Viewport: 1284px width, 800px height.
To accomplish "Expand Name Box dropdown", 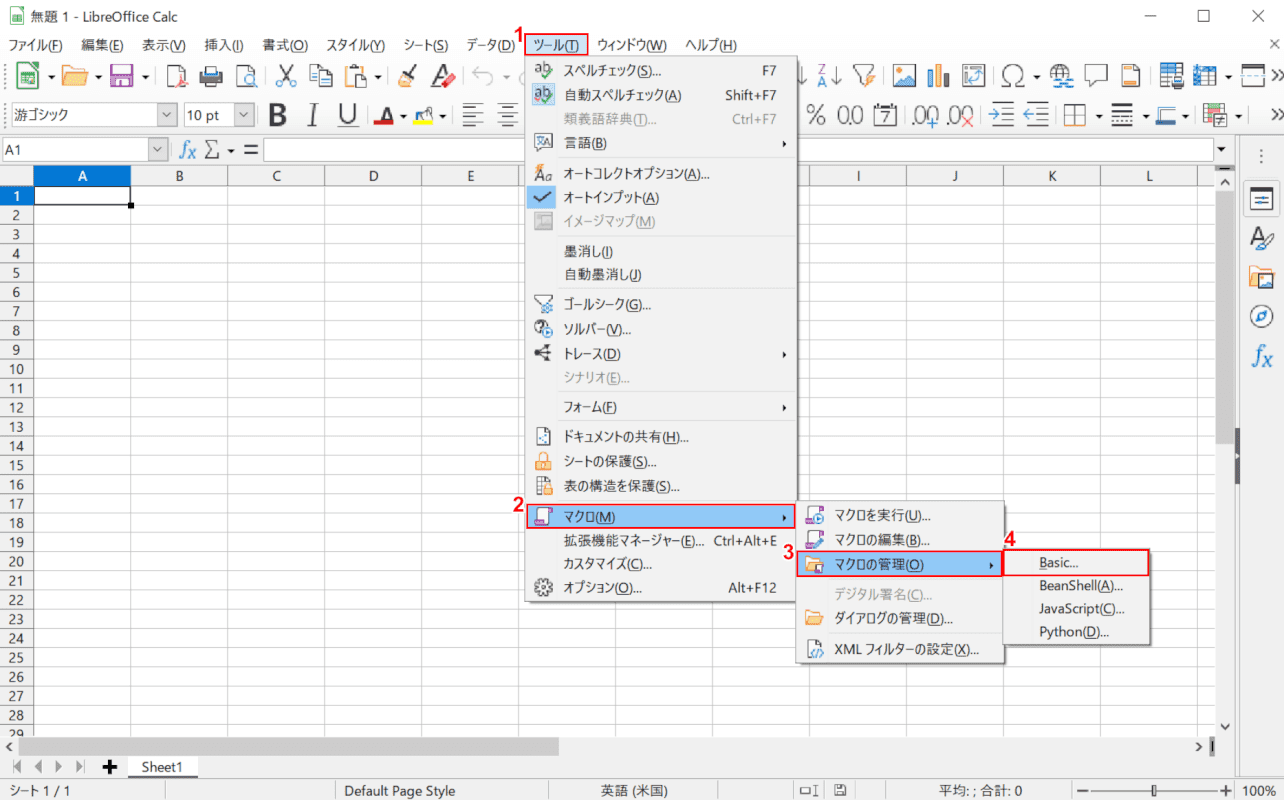I will pos(158,150).
